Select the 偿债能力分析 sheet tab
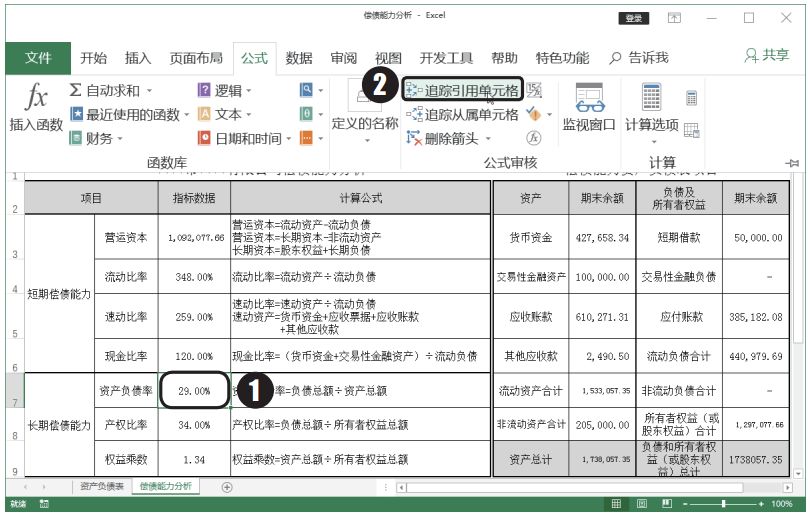 click(x=165, y=486)
